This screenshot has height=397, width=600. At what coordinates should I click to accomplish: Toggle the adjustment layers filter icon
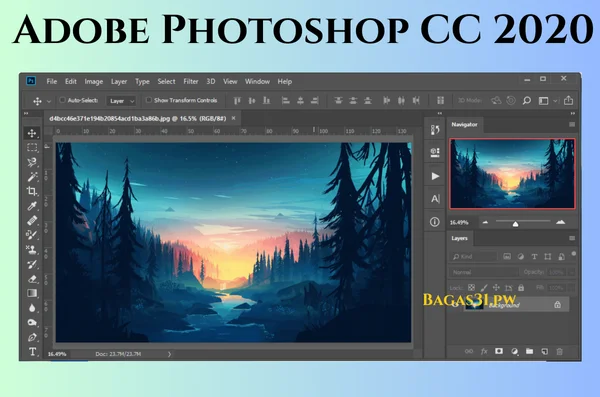point(521,256)
